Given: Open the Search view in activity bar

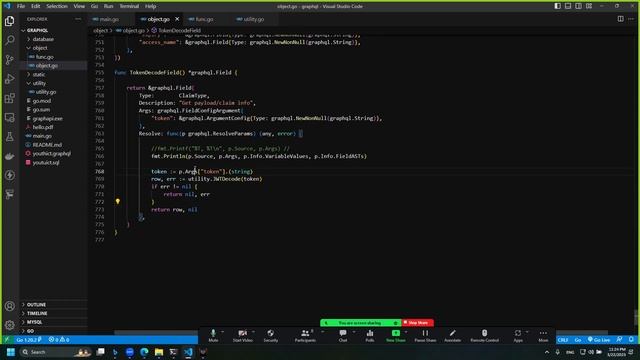Looking at the screenshot, I should click(10, 40).
